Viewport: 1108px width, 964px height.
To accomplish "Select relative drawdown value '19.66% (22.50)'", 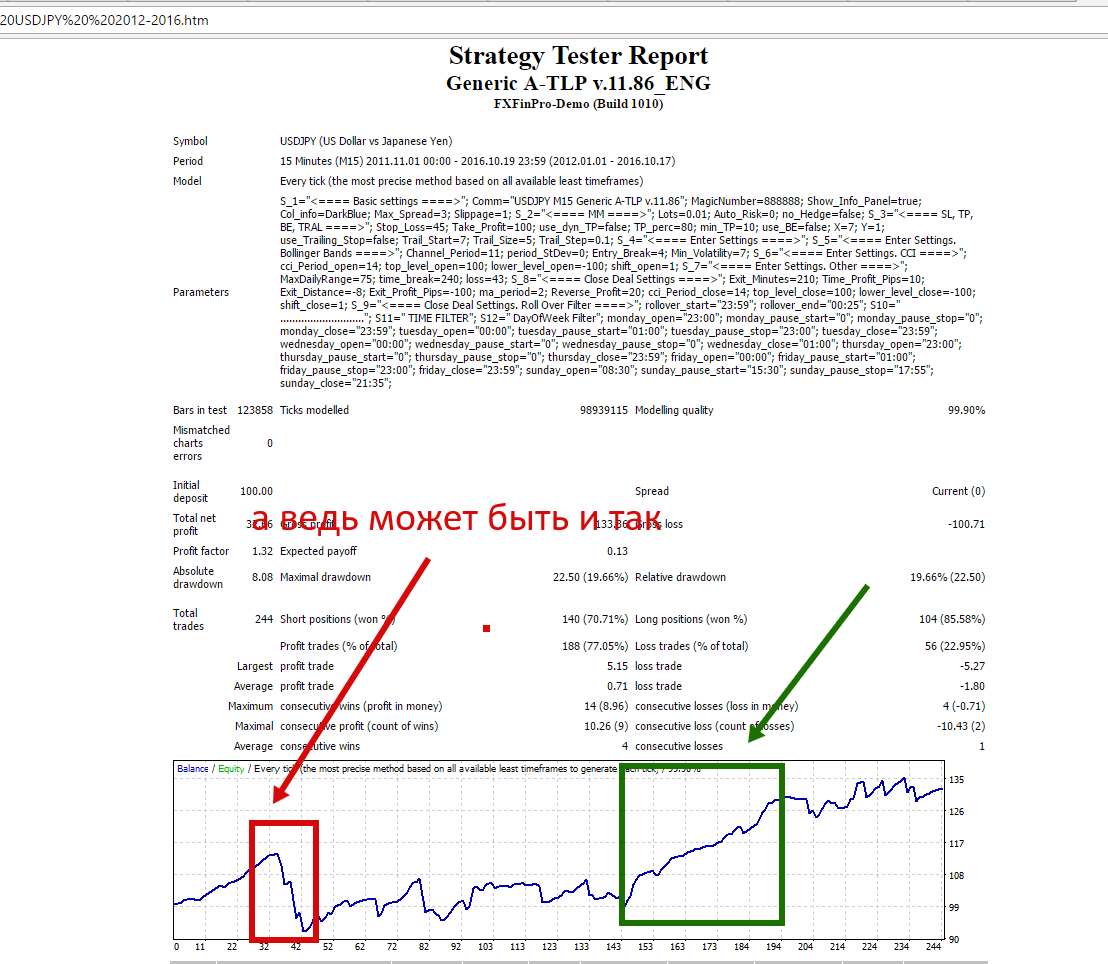I will tap(948, 577).
